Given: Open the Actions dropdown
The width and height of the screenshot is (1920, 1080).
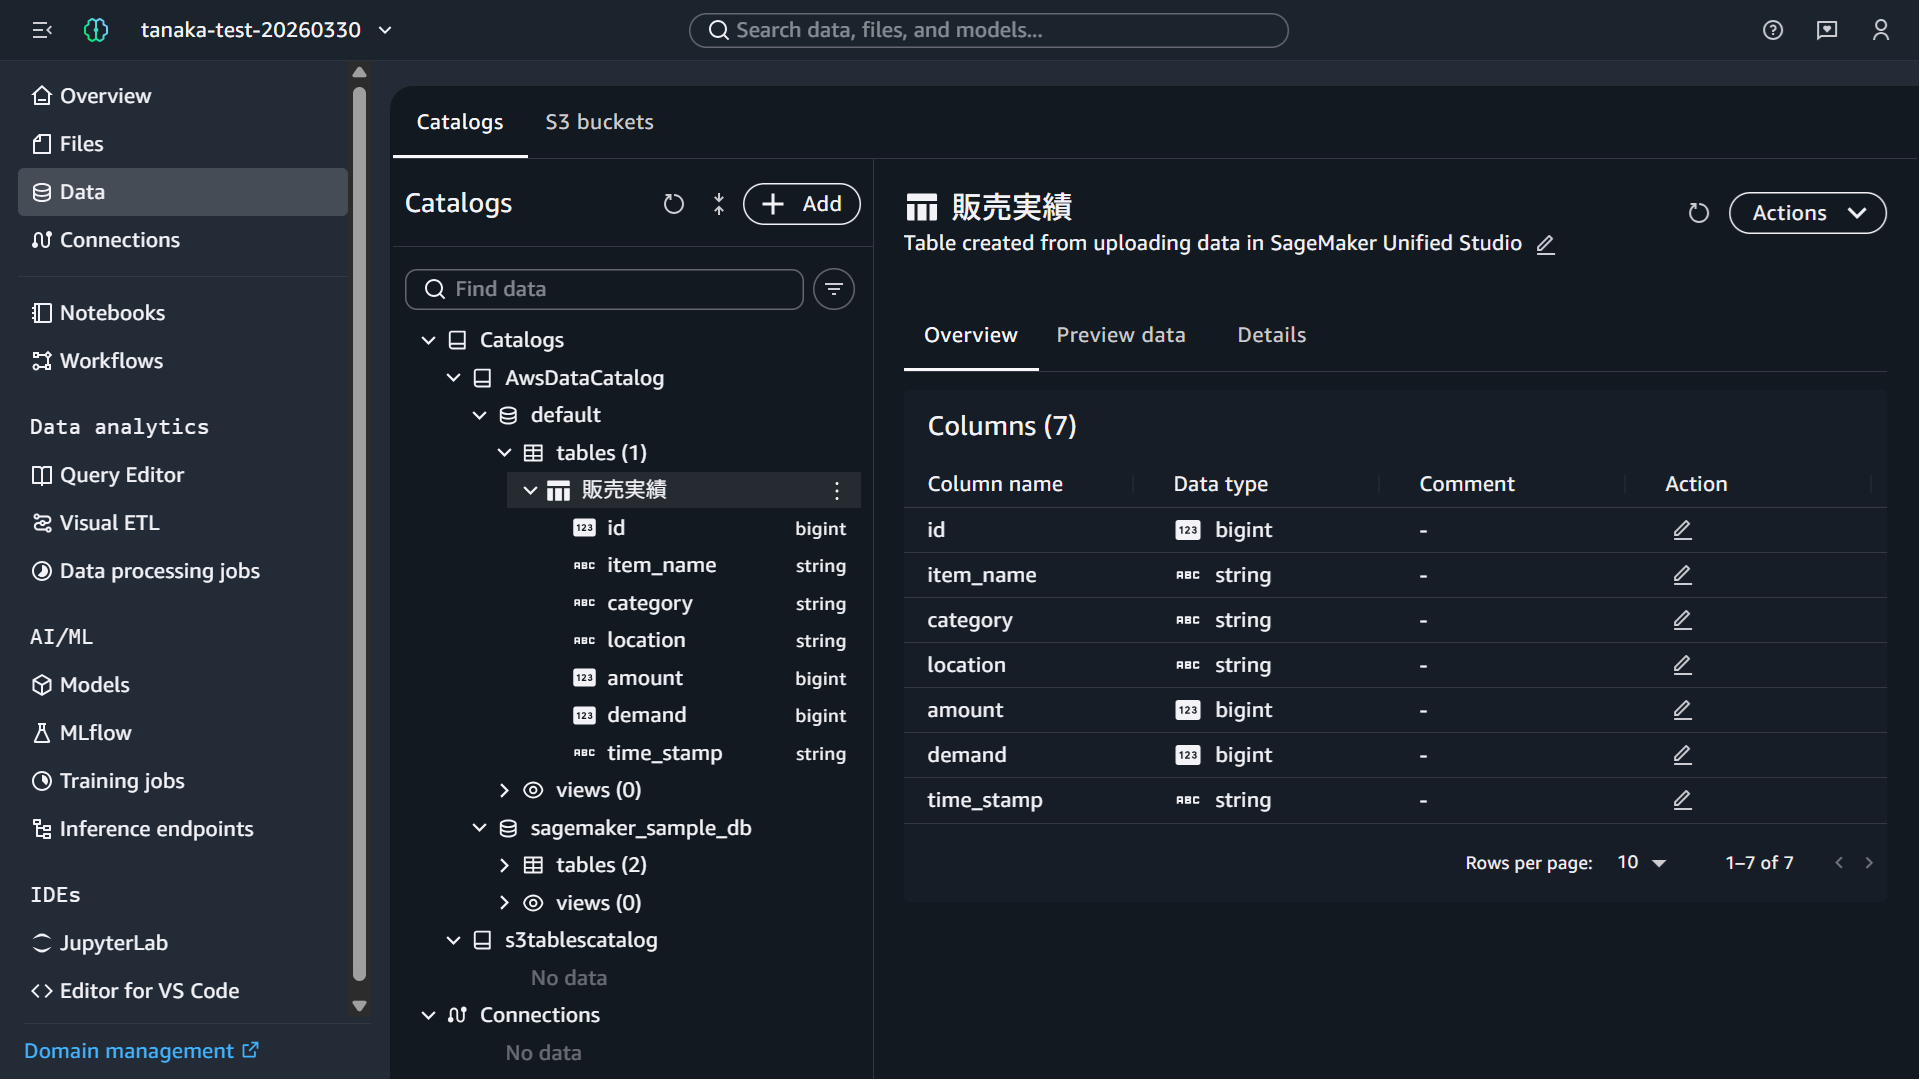Looking at the screenshot, I should coord(1807,213).
